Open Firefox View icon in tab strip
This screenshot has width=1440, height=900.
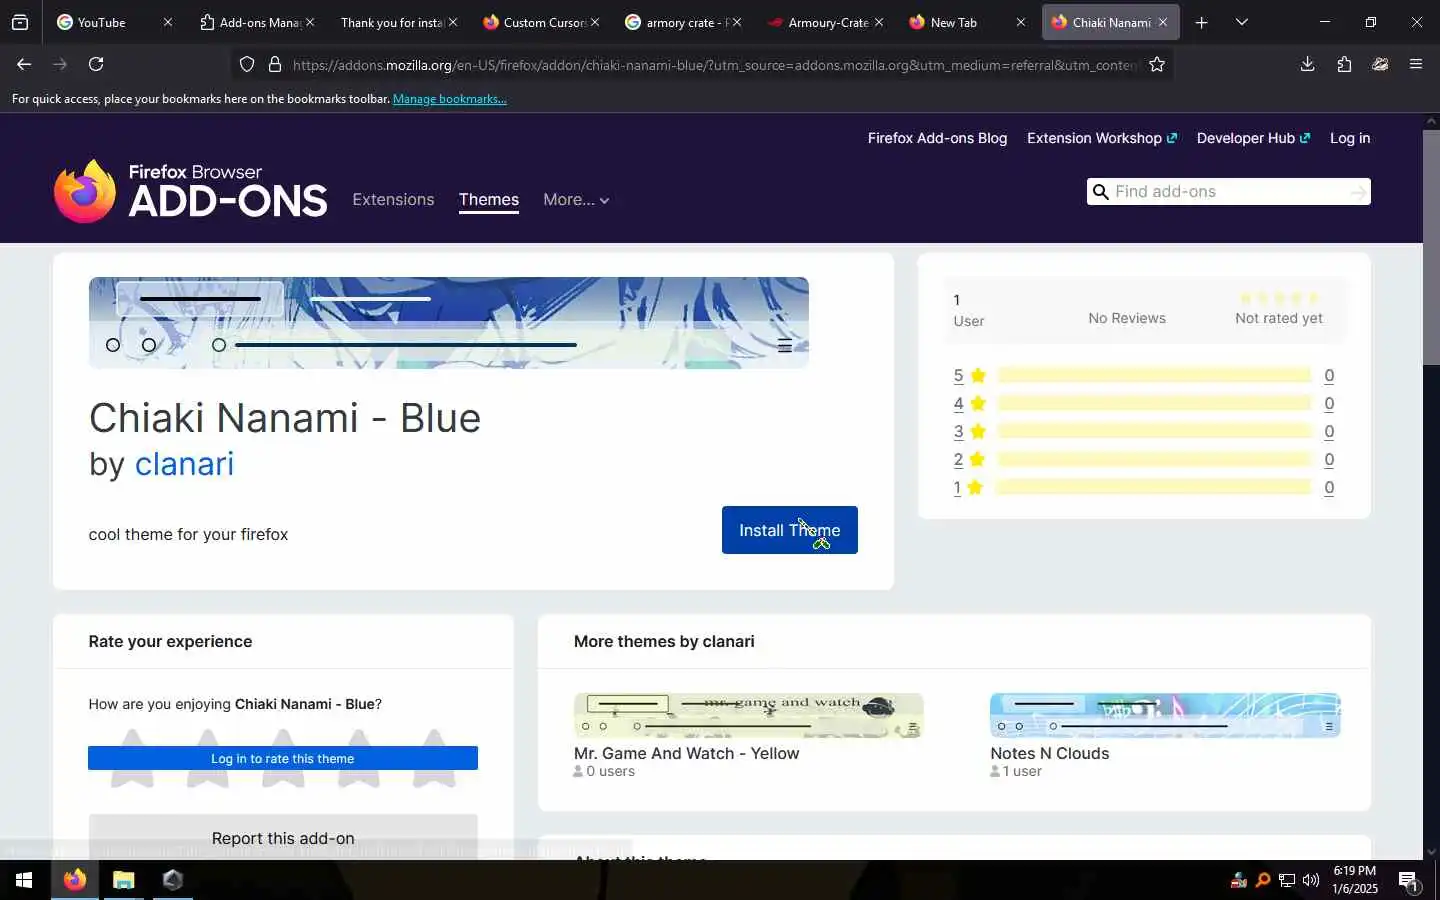tap(20, 22)
